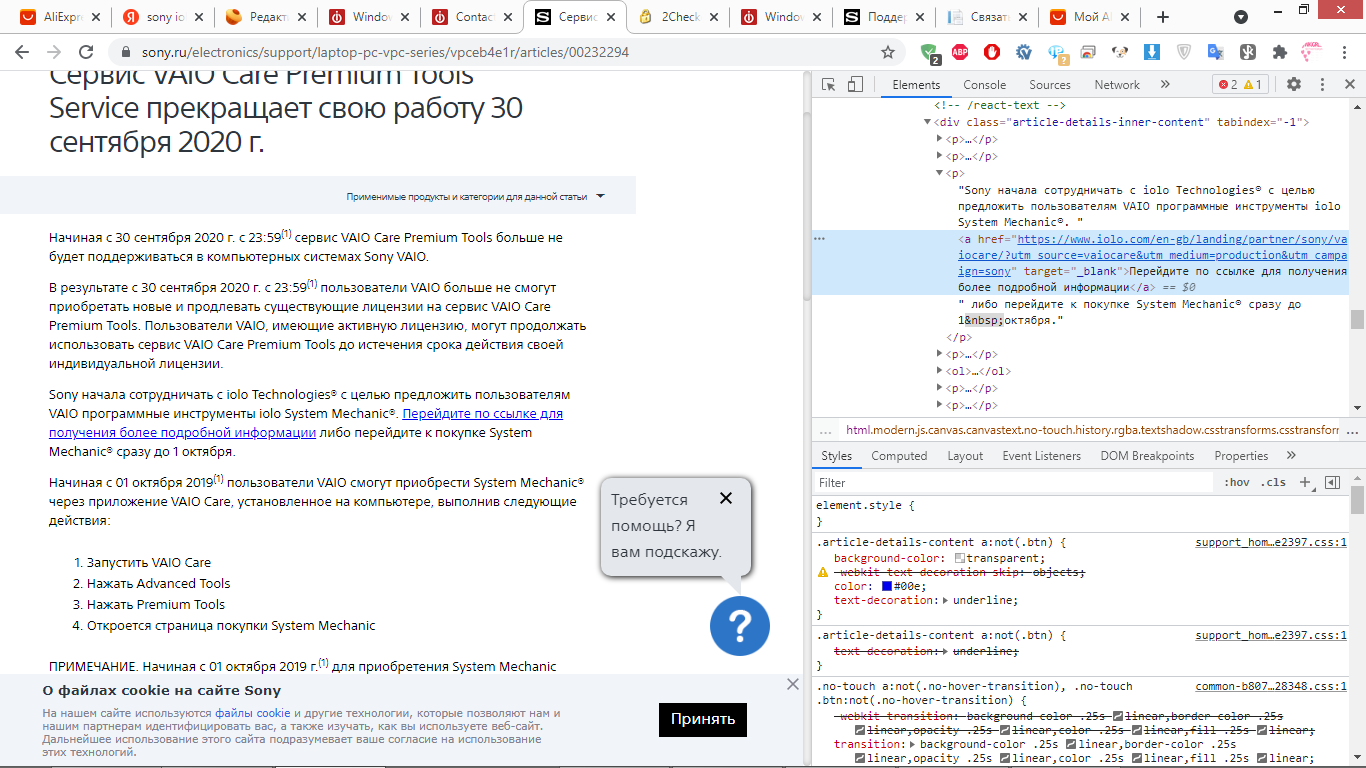Collapse the article-details-inner-content div node
The height and width of the screenshot is (768, 1366).
pos(928,122)
